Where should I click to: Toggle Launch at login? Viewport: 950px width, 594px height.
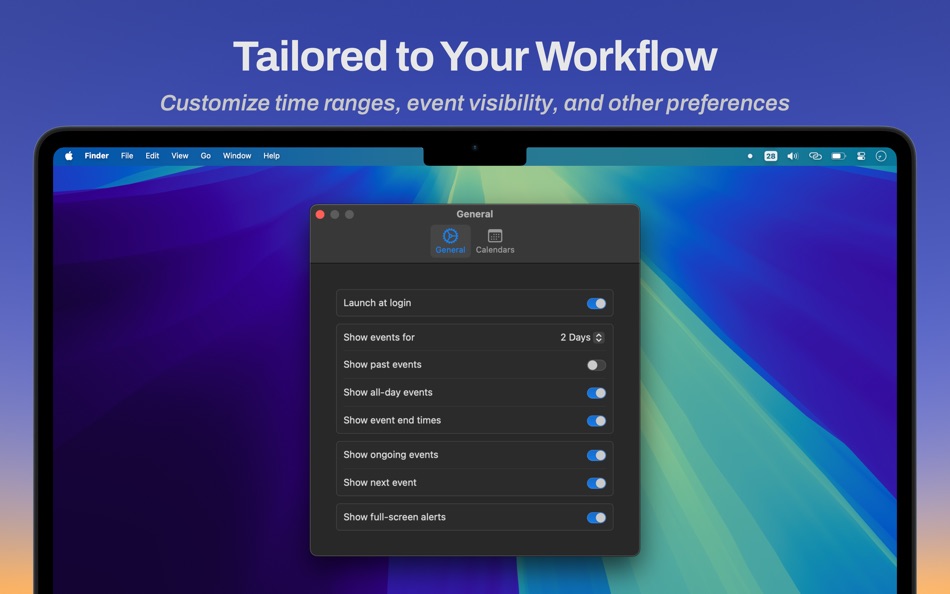596,303
